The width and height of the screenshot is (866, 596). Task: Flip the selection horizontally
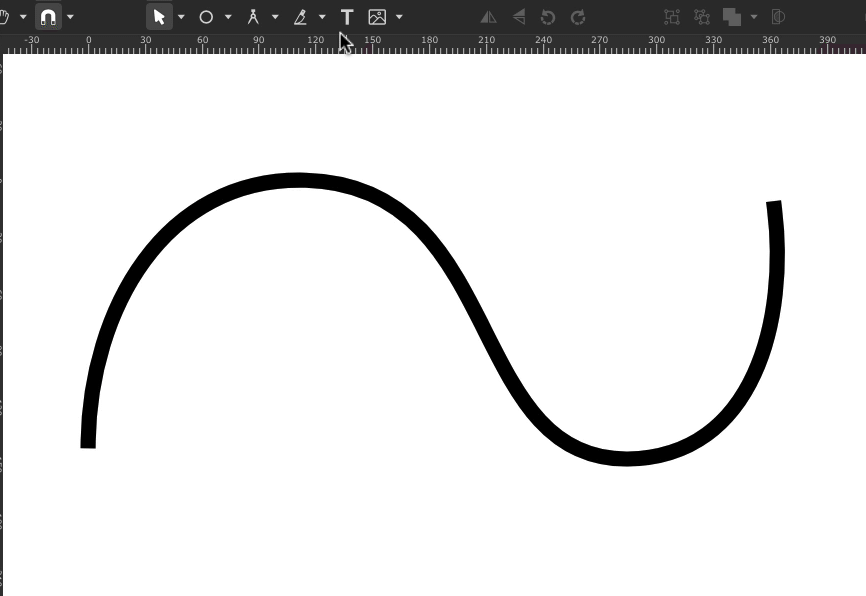click(x=488, y=17)
